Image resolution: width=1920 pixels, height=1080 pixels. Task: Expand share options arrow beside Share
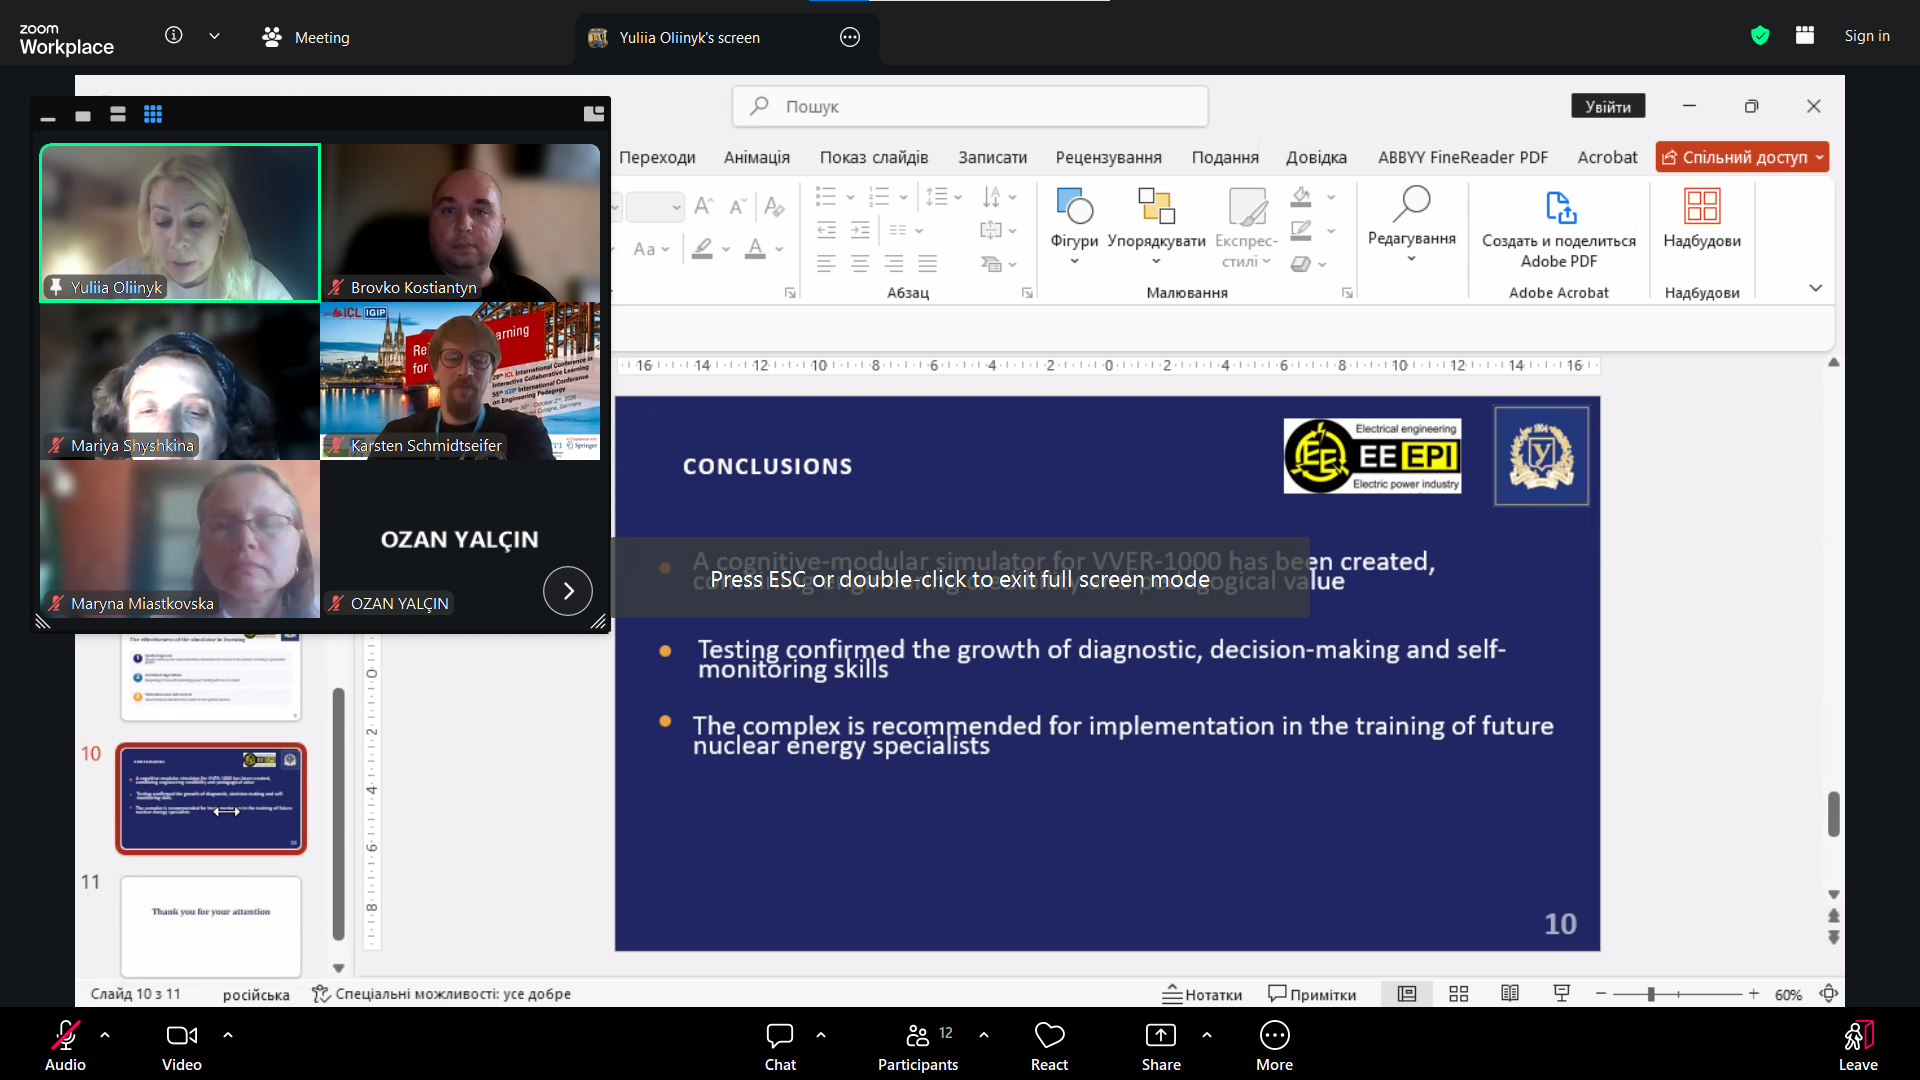1207,1036
